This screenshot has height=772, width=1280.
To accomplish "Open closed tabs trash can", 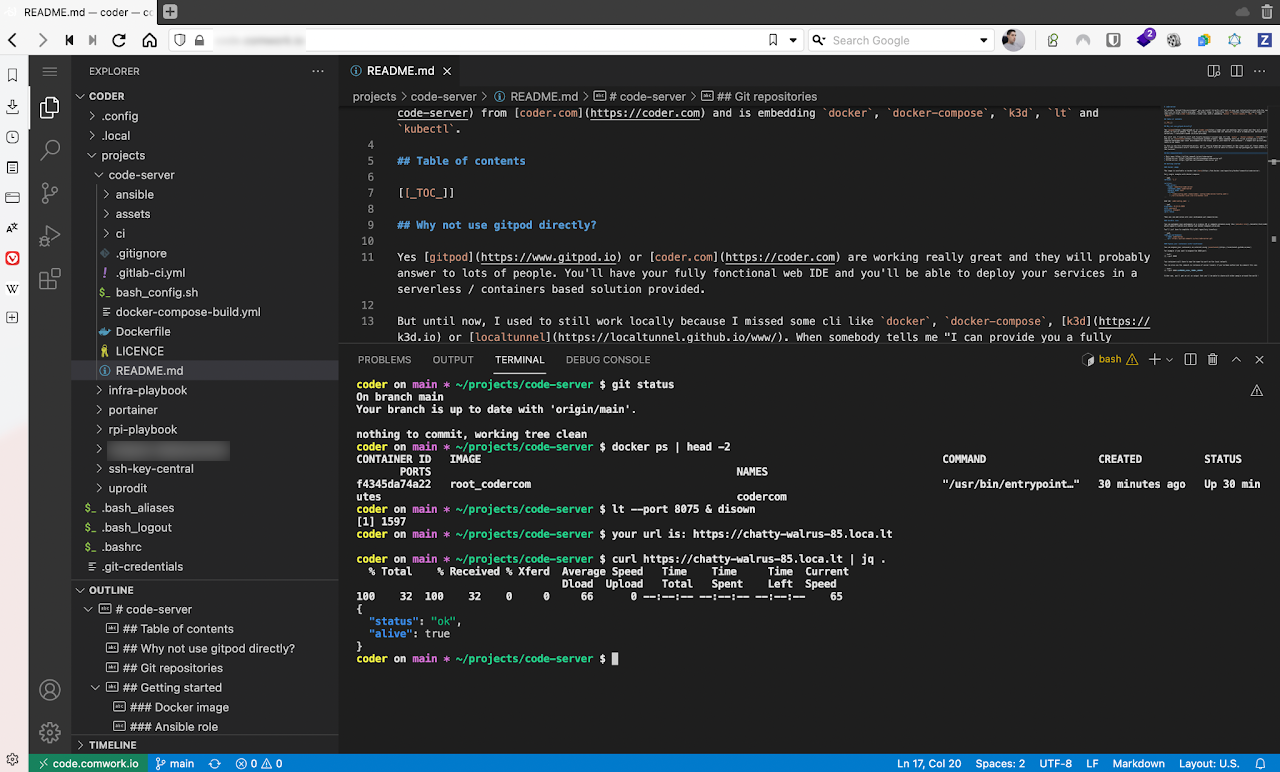I will pos(1266,12).
